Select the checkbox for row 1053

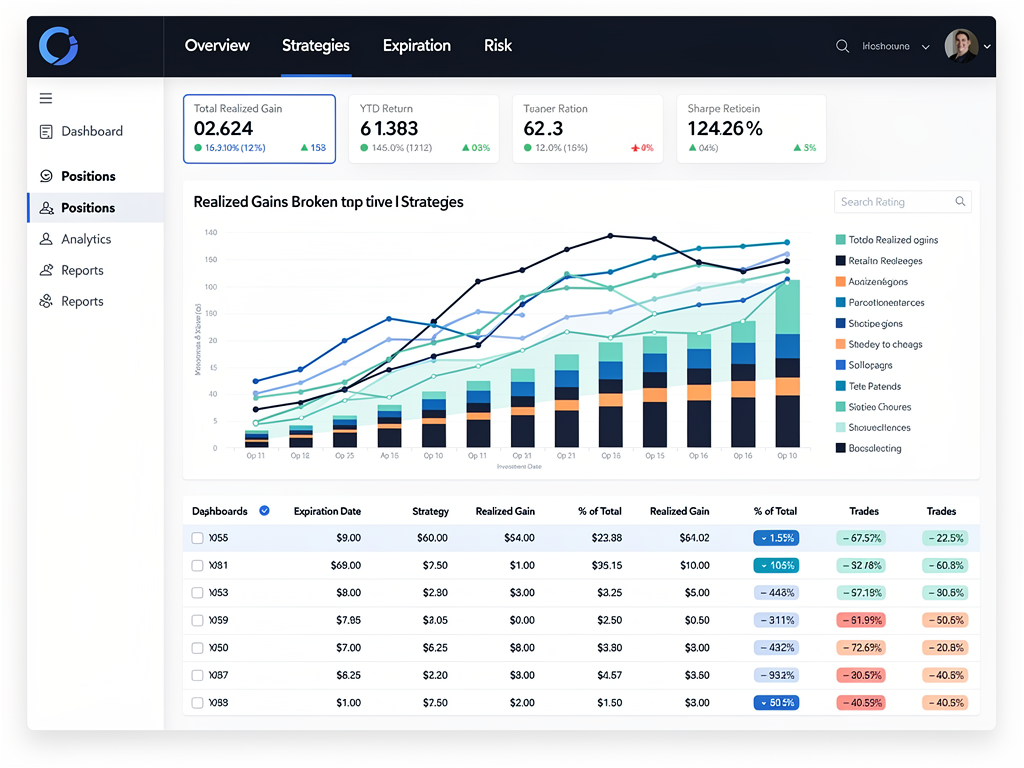point(198,593)
